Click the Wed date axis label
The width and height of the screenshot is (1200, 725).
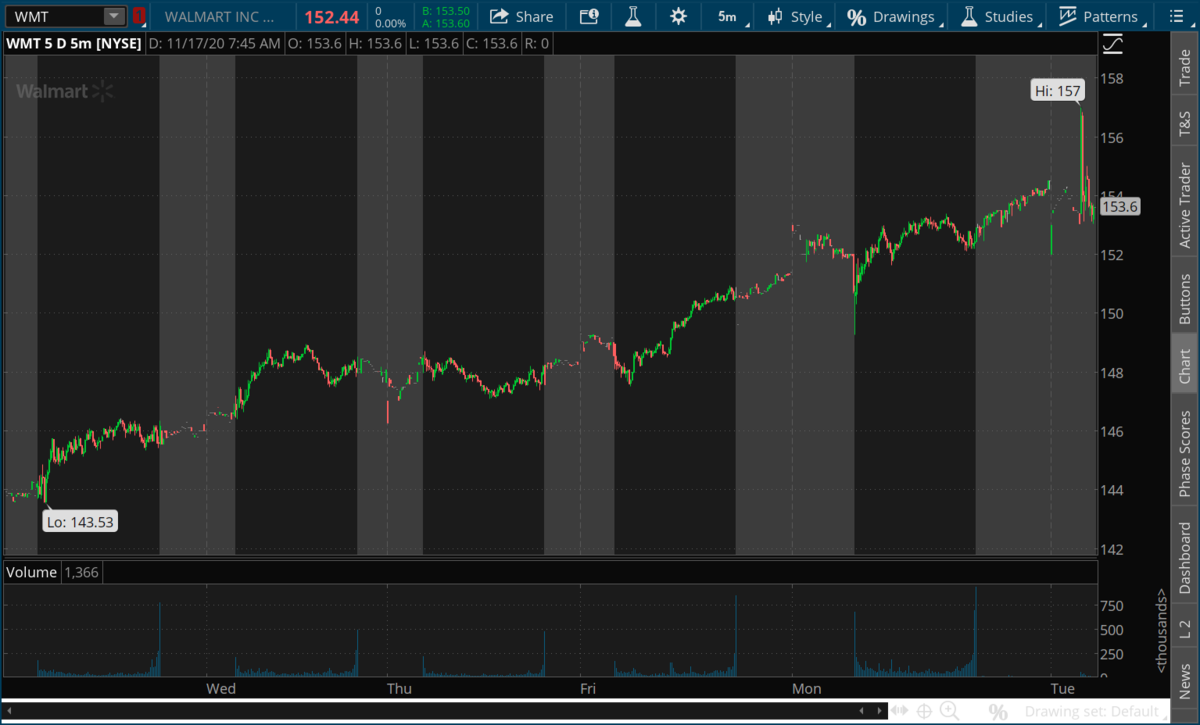coord(221,689)
